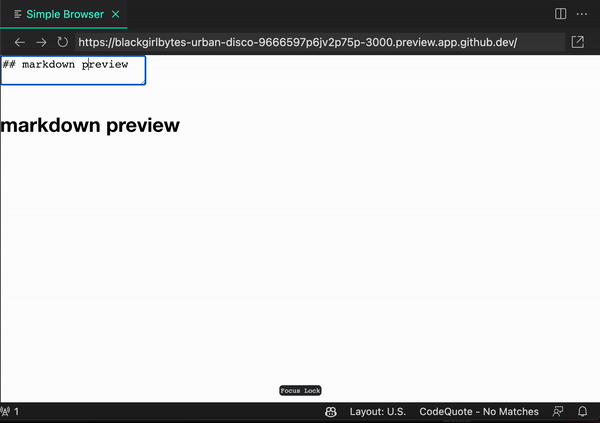The width and height of the screenshot is (600, 423).
Task: Split the editor to the right
Action: pyautogui.click(x=560, y=14)
